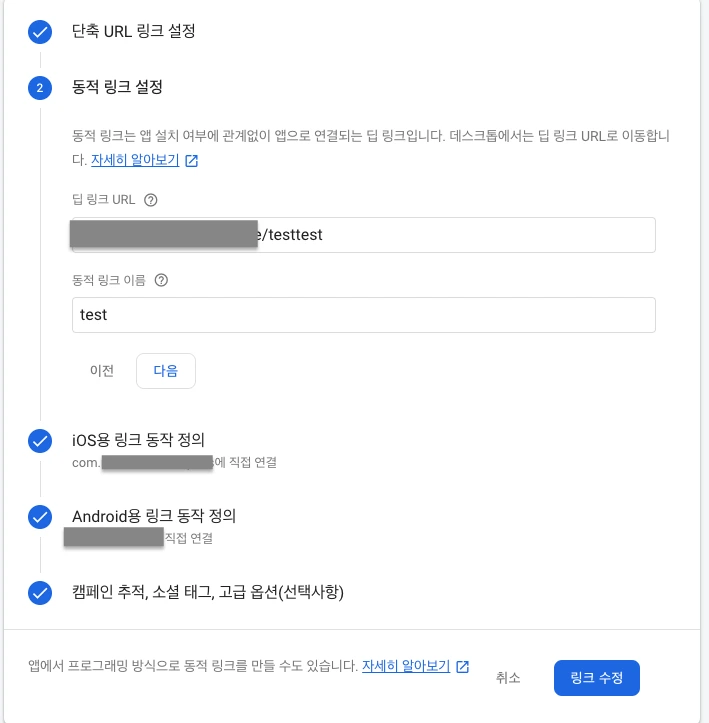Click help icon next to 동적 링크 이름
709x723 pixels.
click(161, 280)
